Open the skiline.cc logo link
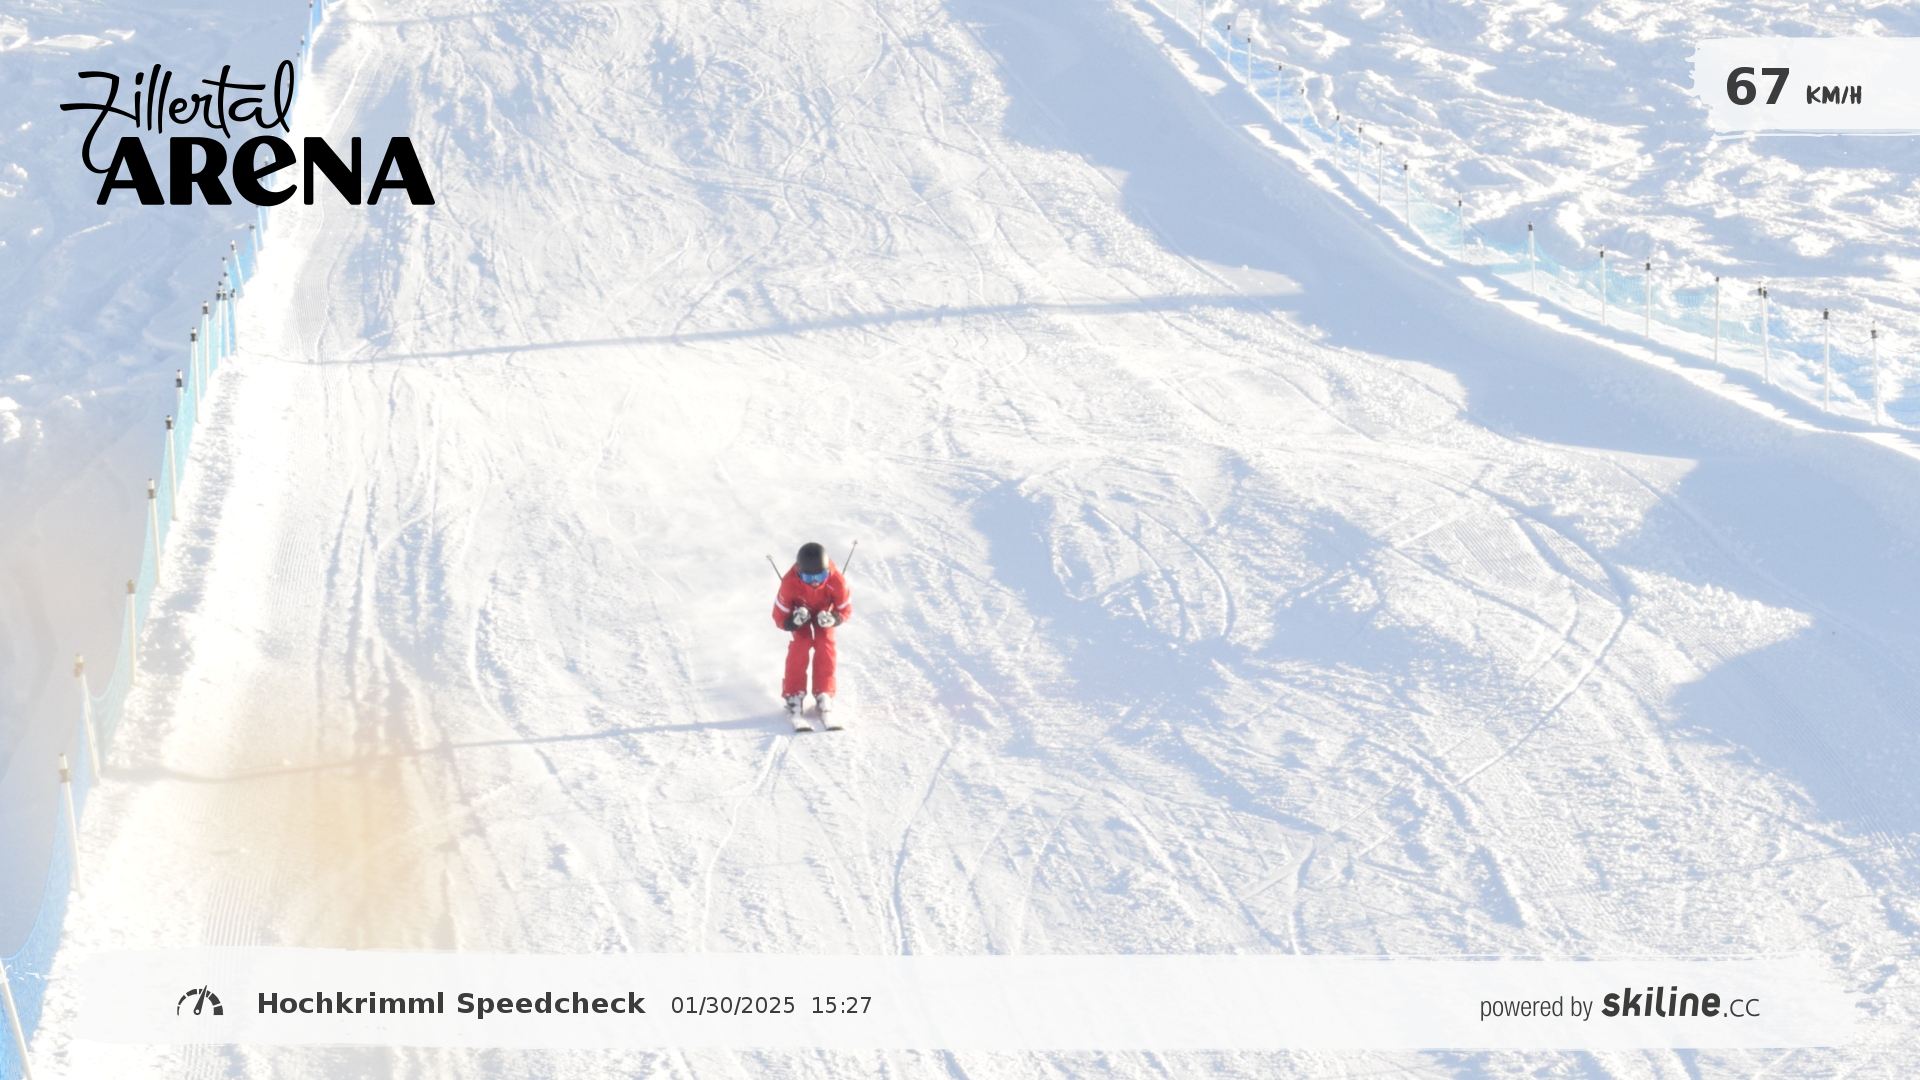Image resolution: width=1920 pixels, height=1080 pixels. (1680, 1003)
